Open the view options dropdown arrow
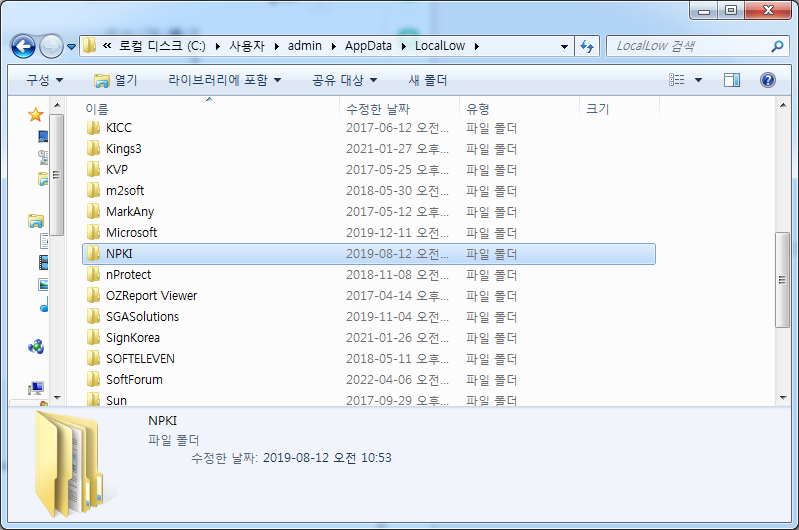The width and height of the screenshot is (799, 530). coord(699,80)
